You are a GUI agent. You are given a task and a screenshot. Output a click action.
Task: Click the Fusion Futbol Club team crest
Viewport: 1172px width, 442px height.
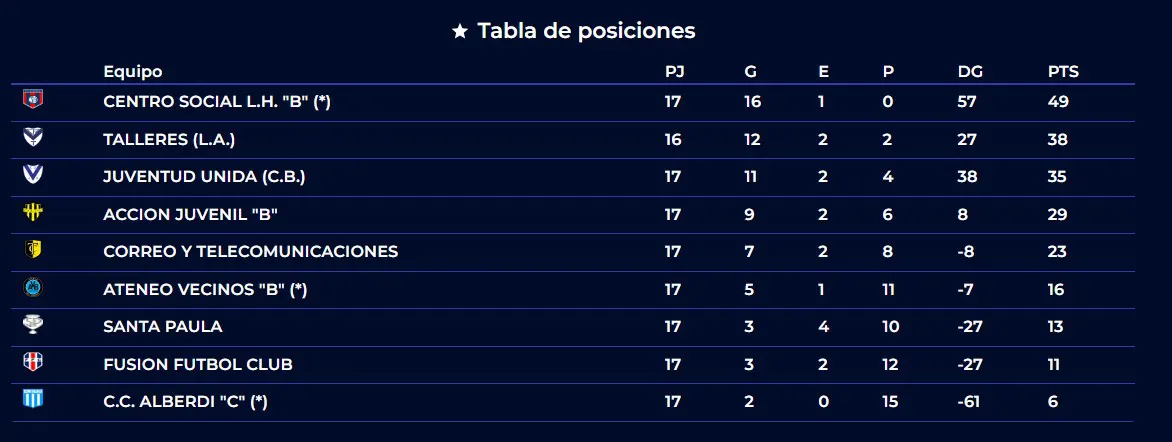(x=33, y=362)
